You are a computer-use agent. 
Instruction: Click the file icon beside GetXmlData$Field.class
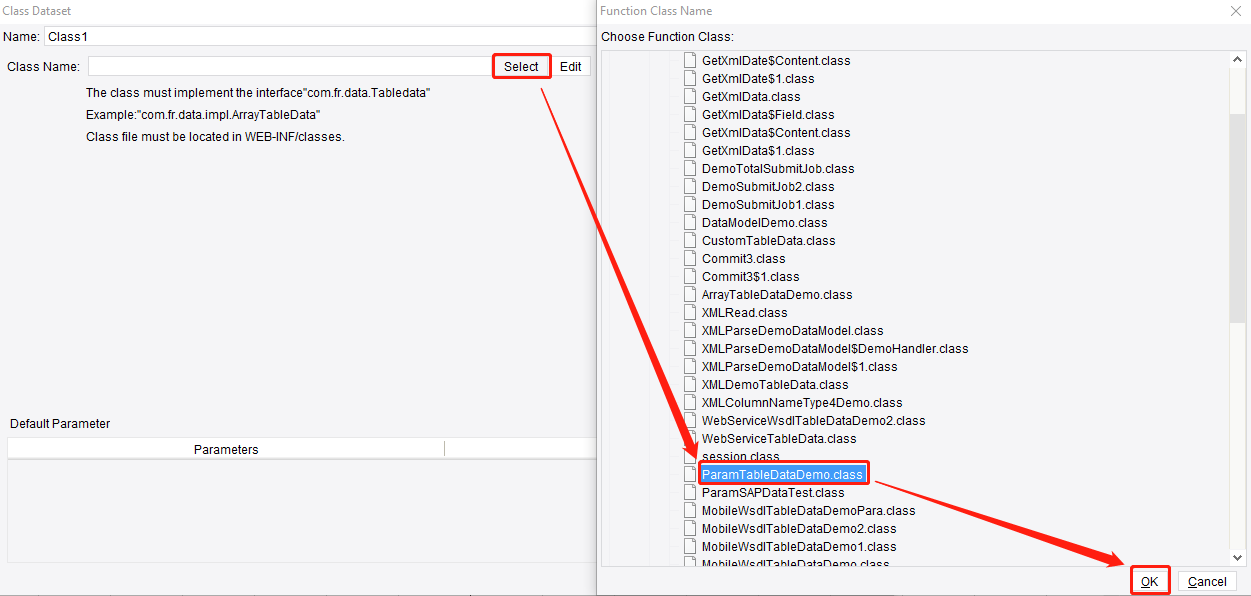coord(689,114)
